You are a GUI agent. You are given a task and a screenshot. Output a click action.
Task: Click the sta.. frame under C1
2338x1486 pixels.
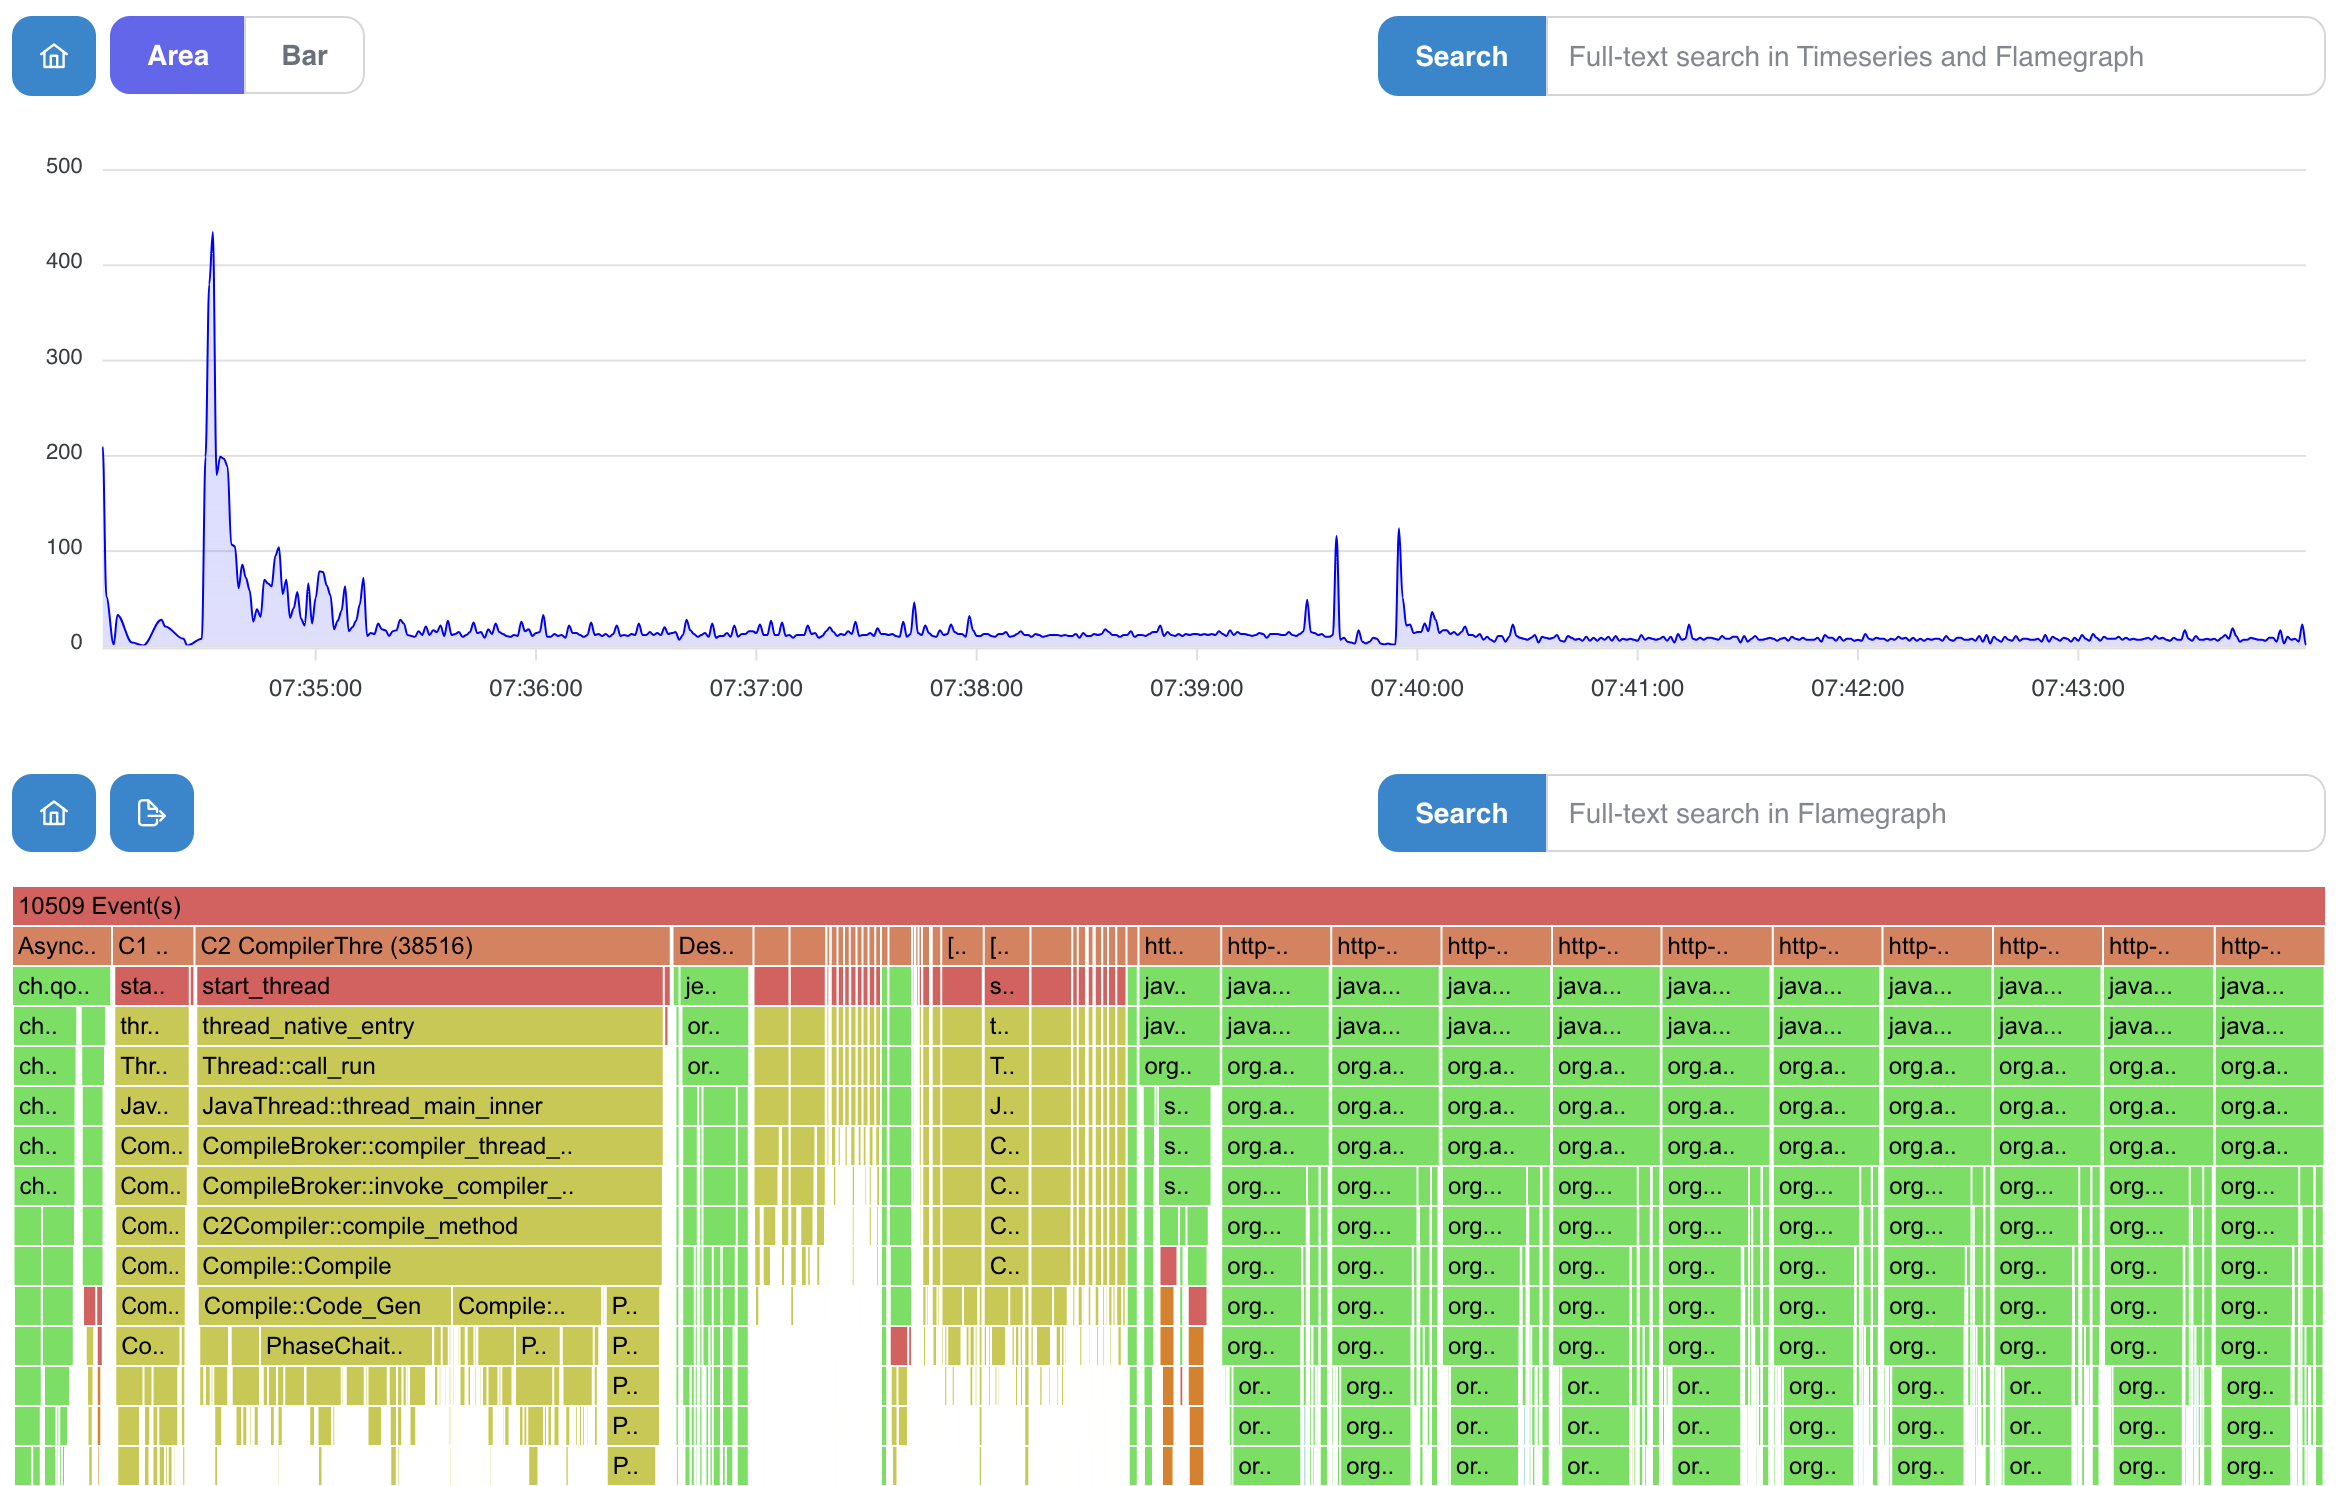(x=152, y=986)
